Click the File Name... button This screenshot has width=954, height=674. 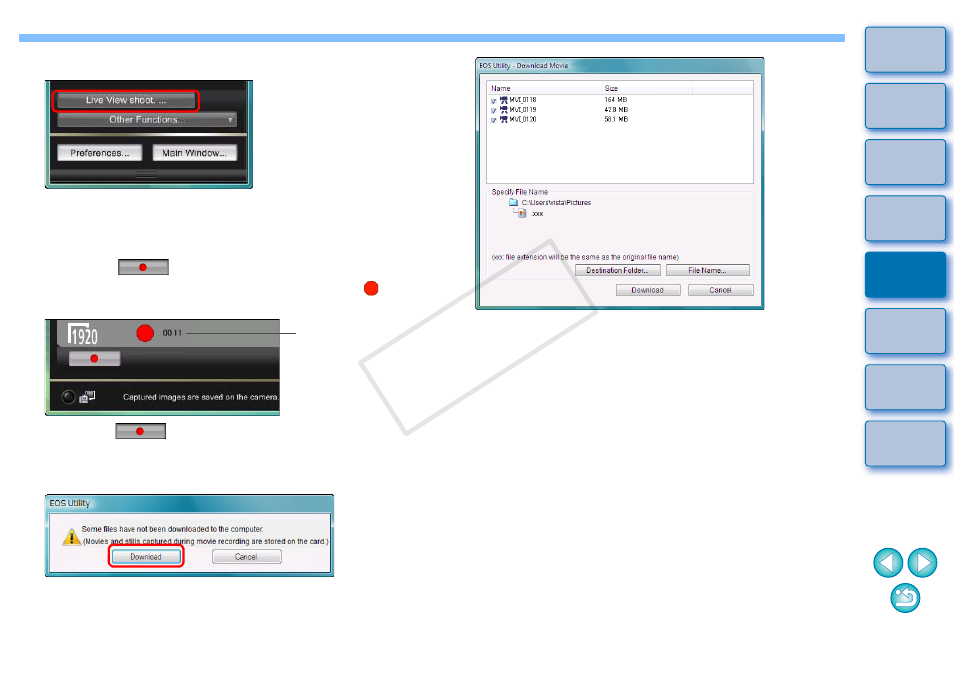pyautogui.click(x=708, y=270)
